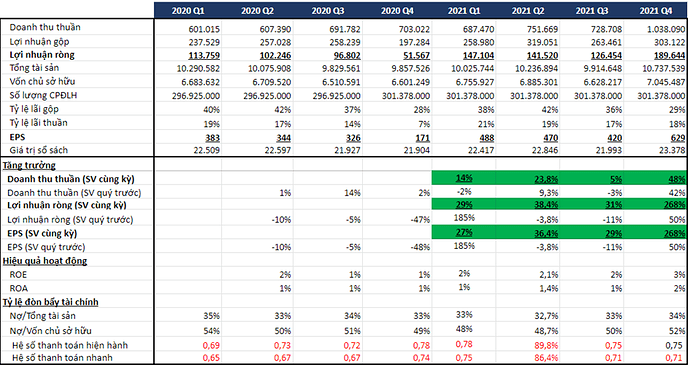This screenshot has height=367, width=690.
Task: Select the green 38,4% net profit growth cell
Action: 527,205
